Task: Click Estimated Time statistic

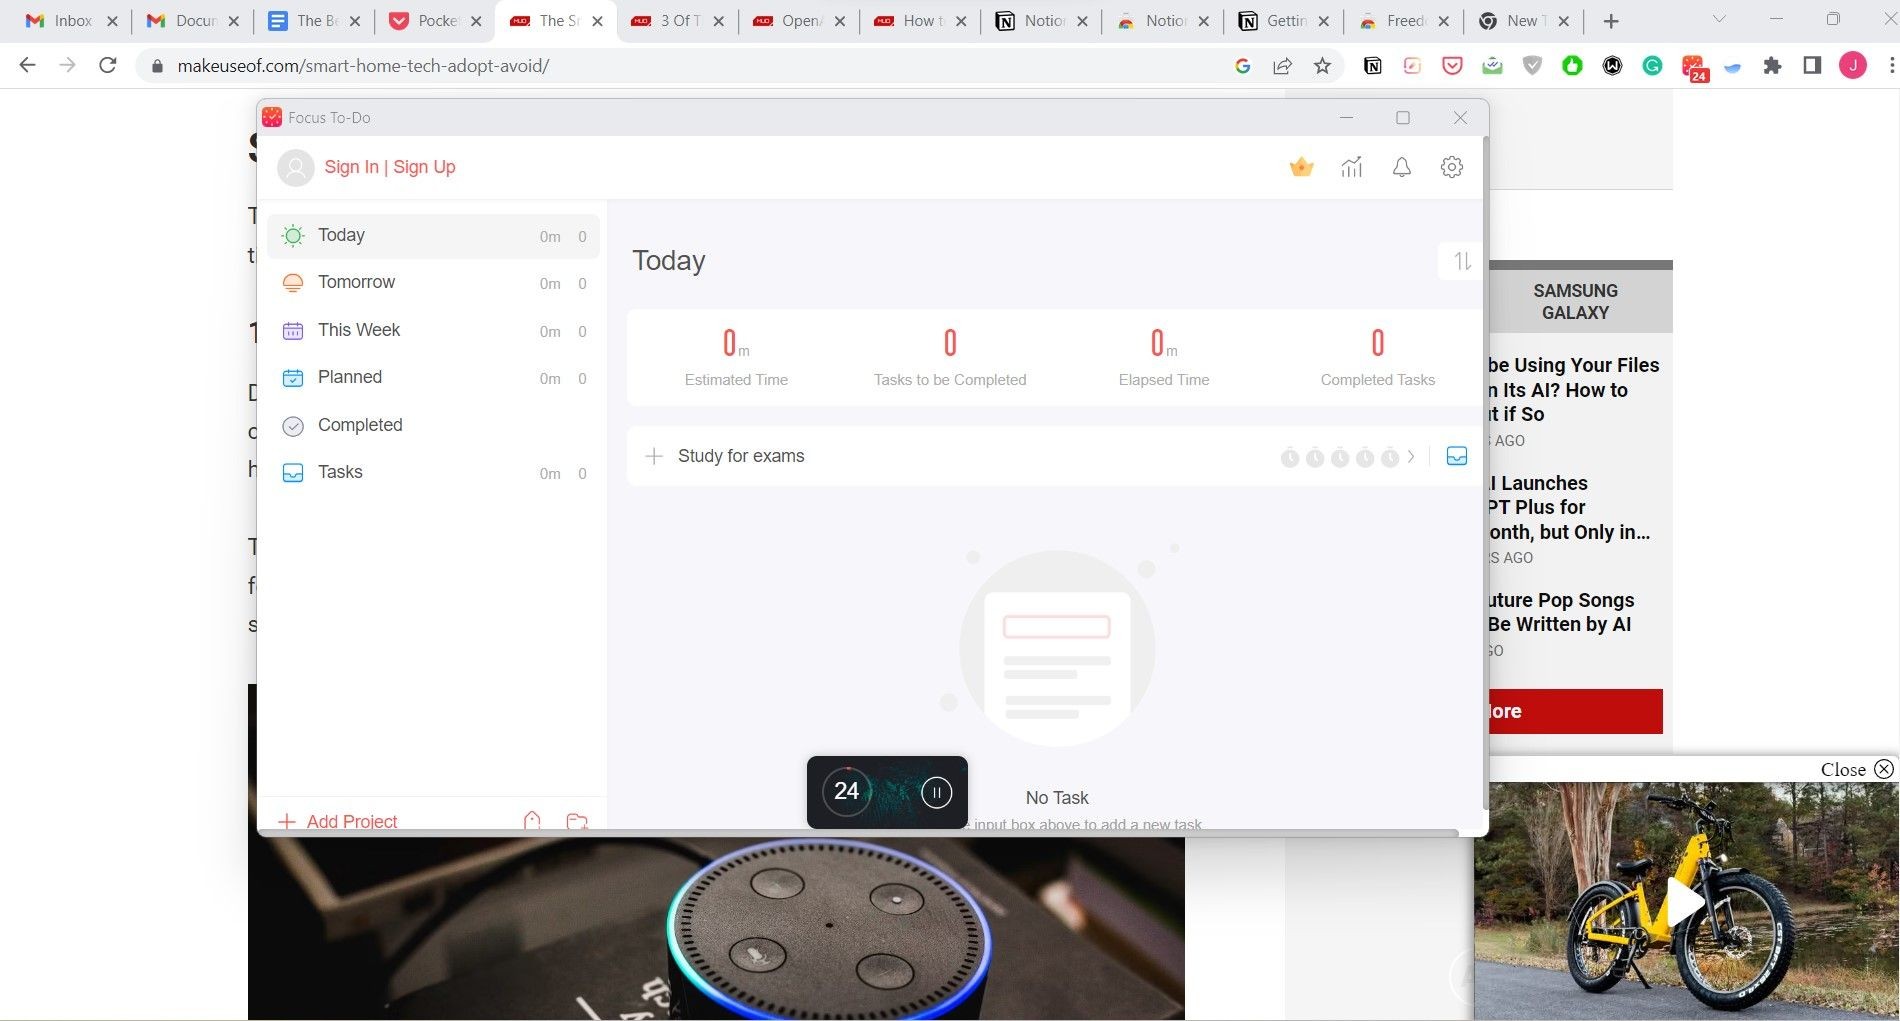Action: pyautogui.click(x=736, y=358)
